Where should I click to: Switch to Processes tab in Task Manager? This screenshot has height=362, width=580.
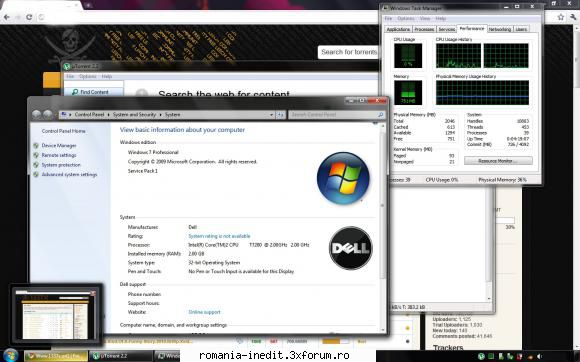click(x=424, y=29)
